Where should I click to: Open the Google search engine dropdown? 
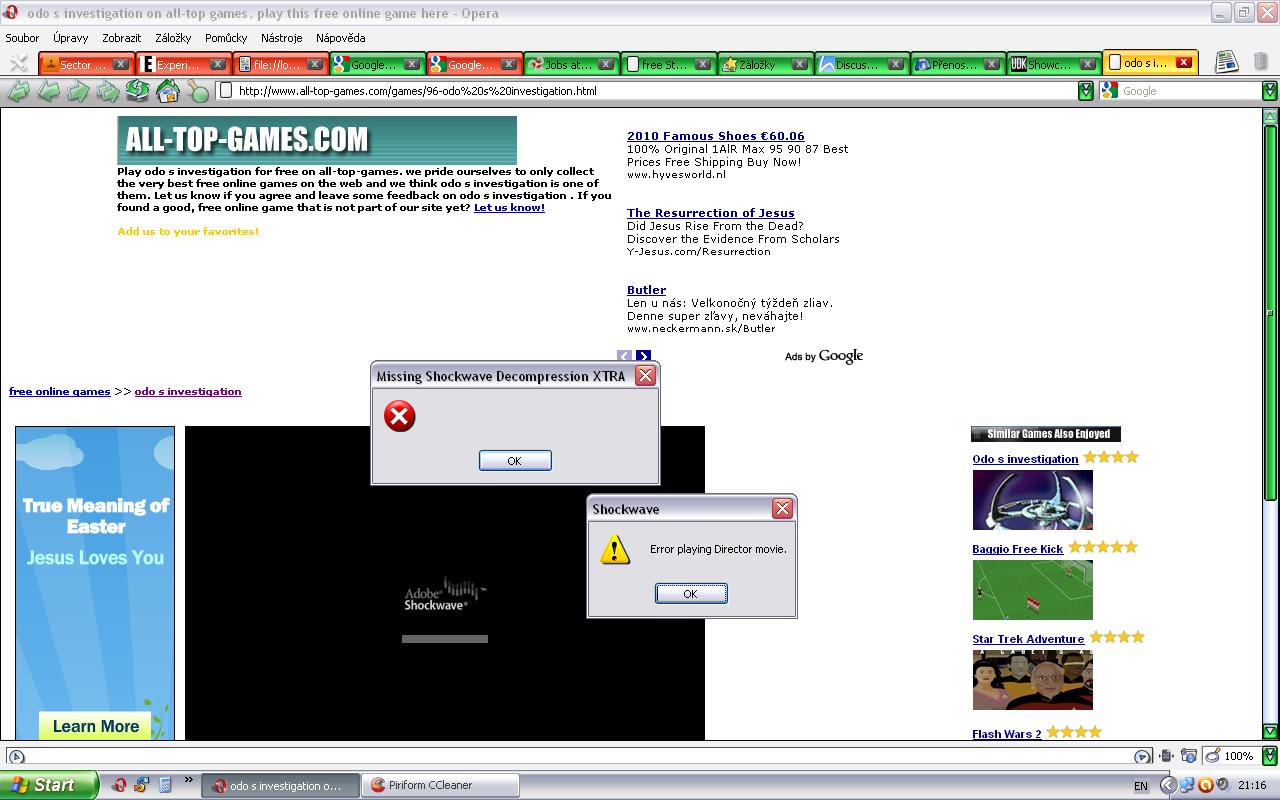1109,91
